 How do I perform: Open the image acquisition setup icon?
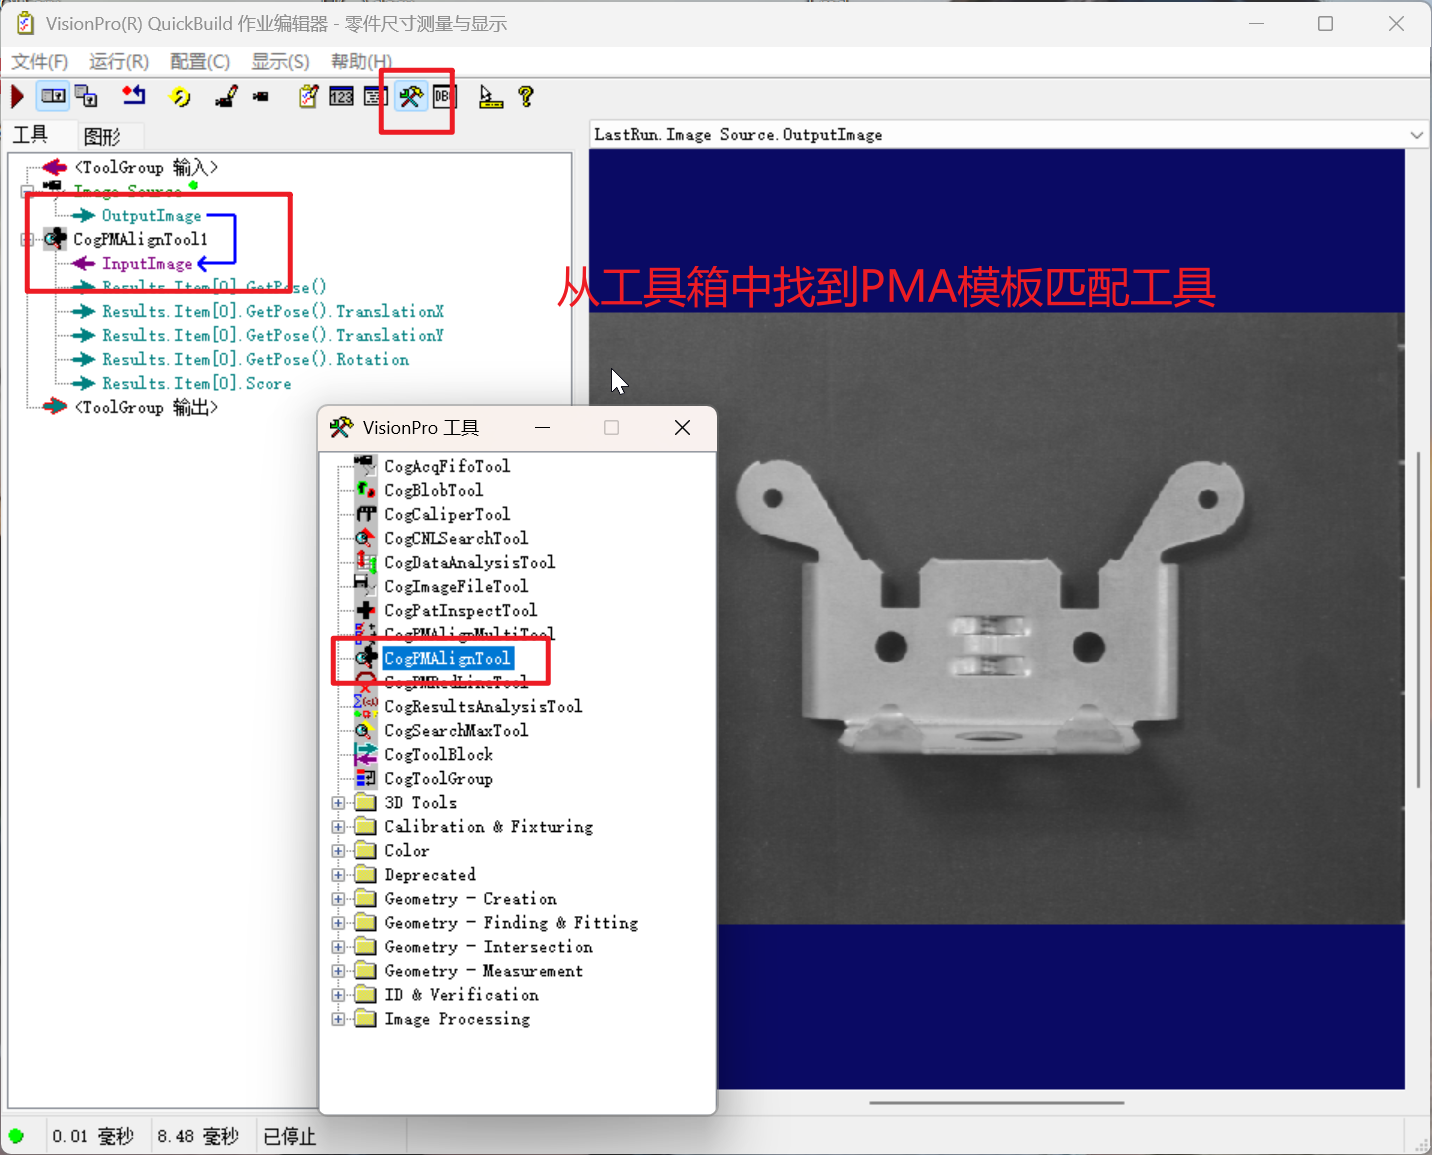(x=226, y=96)
